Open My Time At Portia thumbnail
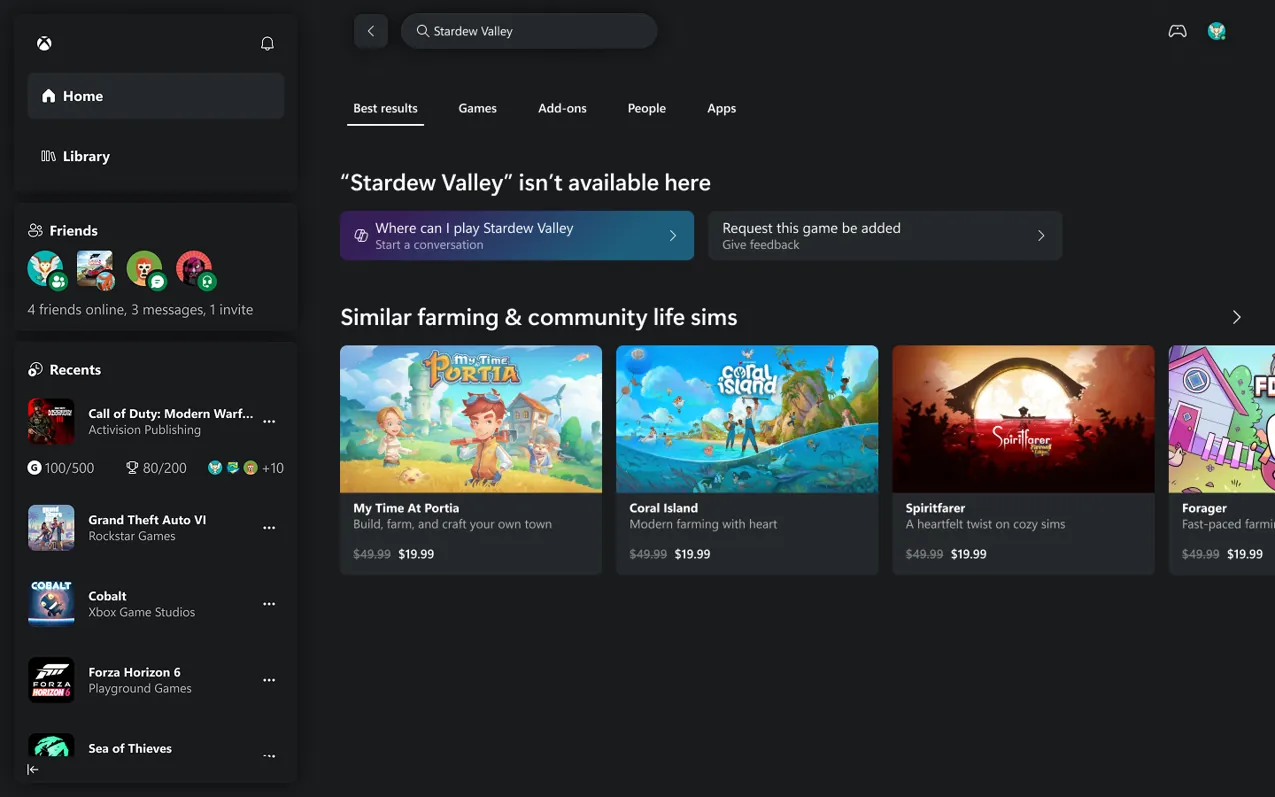This screenshot has width=1275, height=797. click(x=471, y=419)
